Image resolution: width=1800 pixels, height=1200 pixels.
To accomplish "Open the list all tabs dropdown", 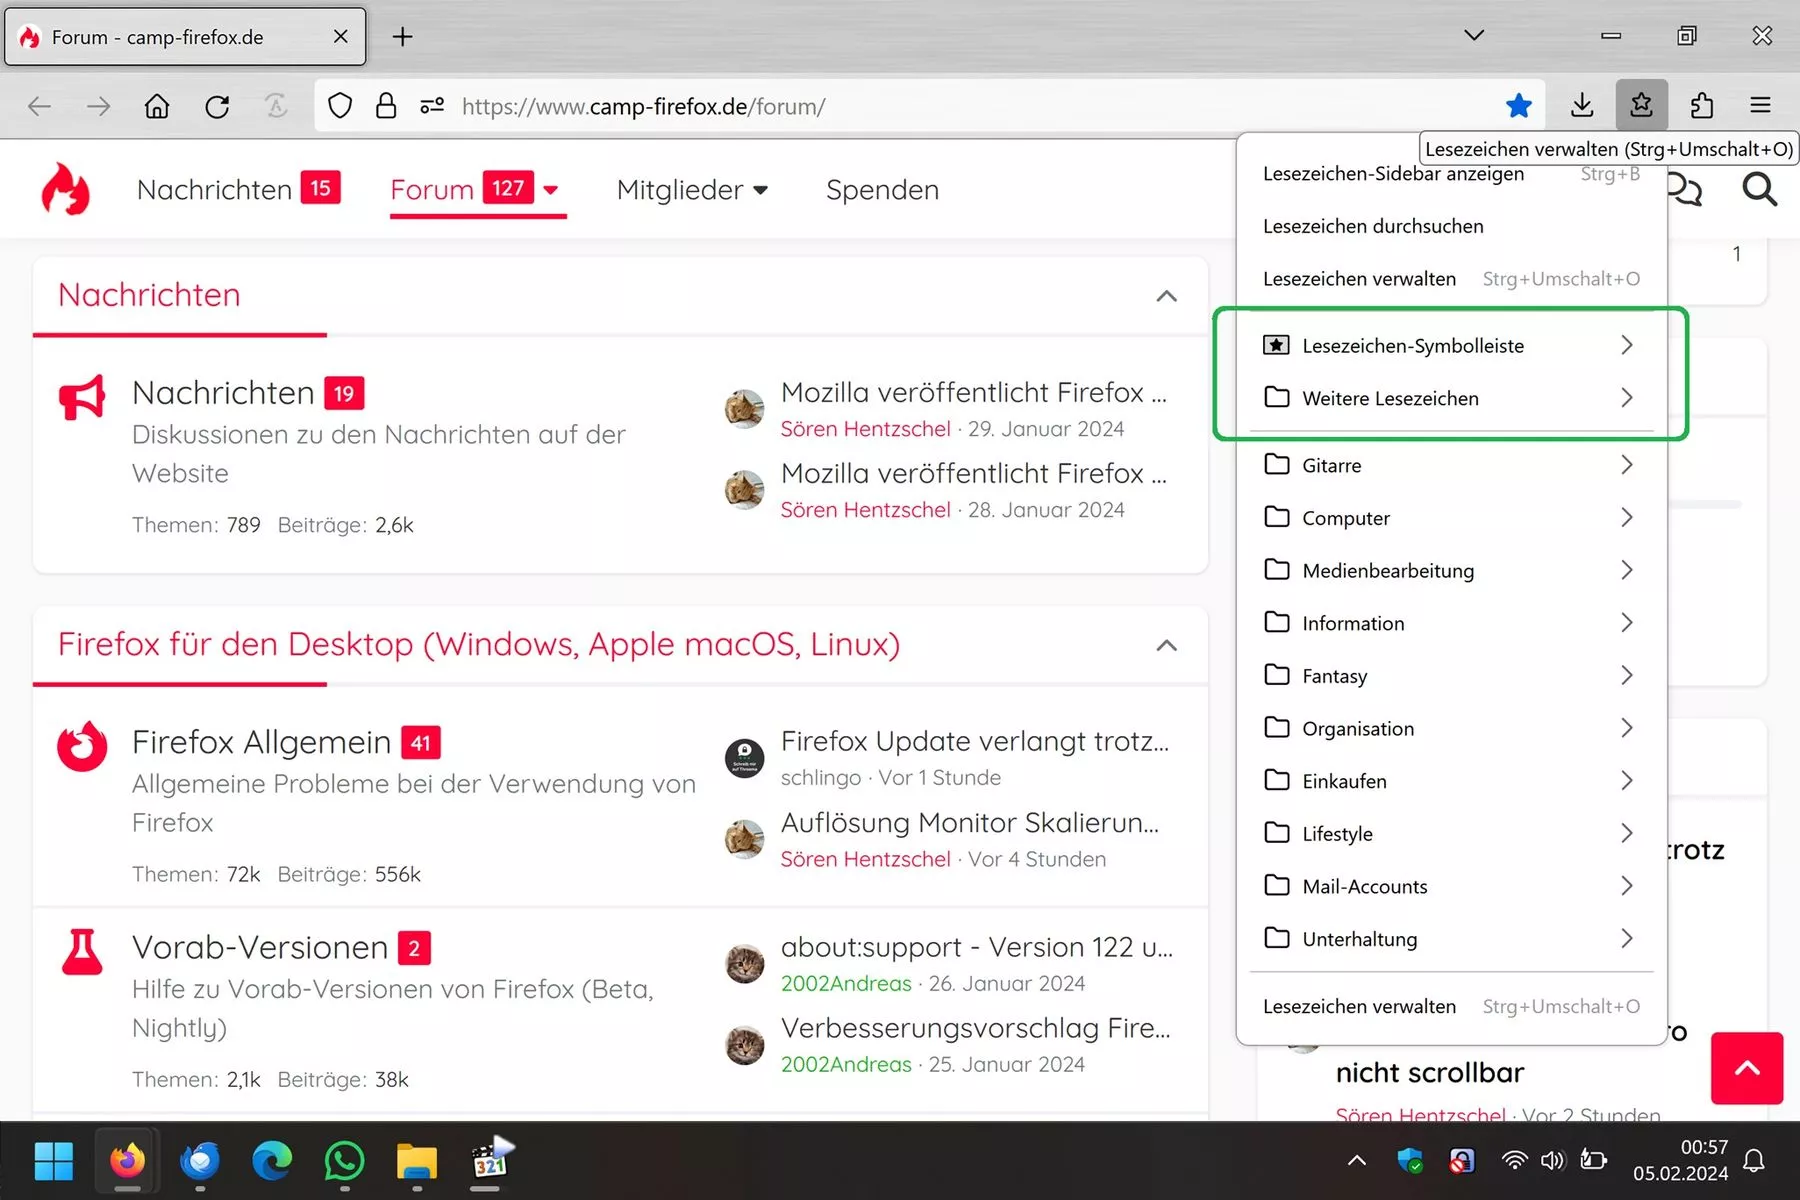I will [x=1473, y=36].
